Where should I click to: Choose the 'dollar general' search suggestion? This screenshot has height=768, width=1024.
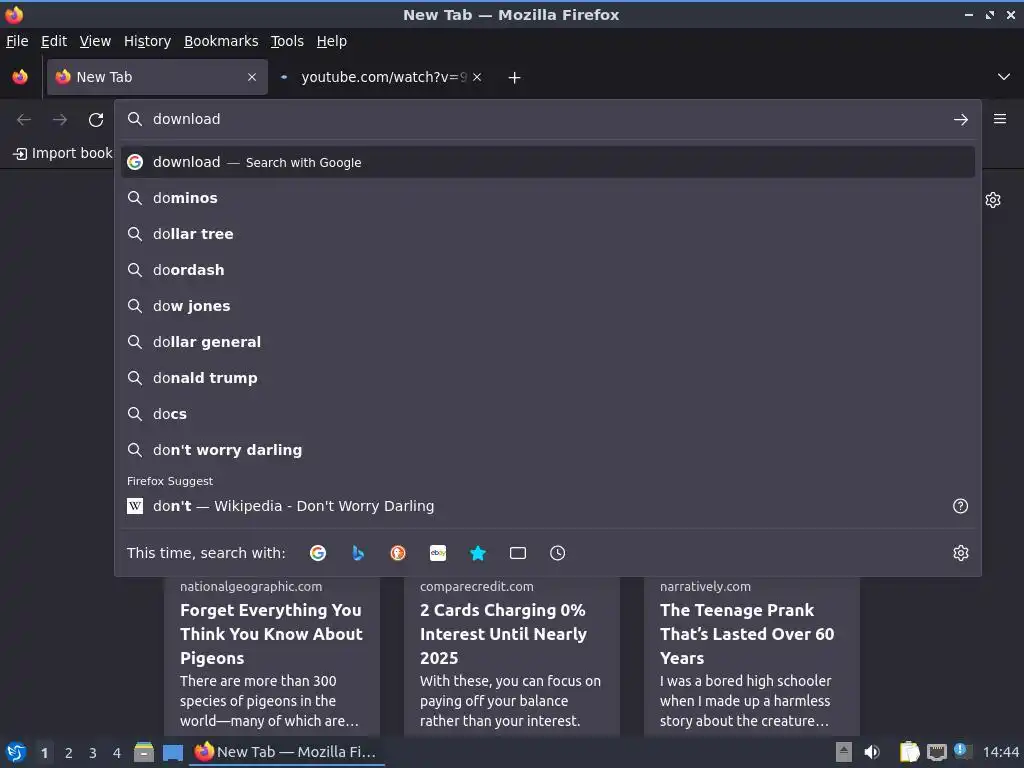(x=548, y=342)
